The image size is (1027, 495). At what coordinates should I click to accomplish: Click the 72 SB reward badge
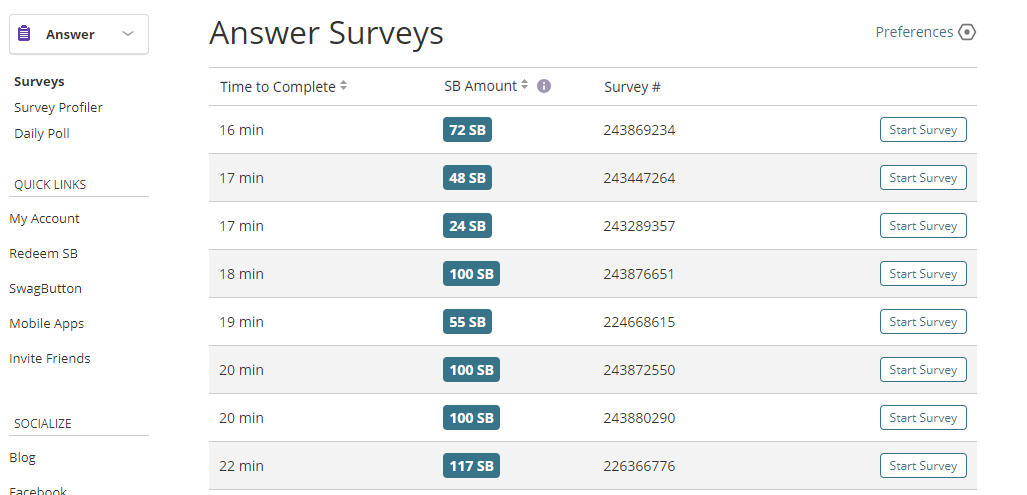pyautogui.click(x=467, y=130)
